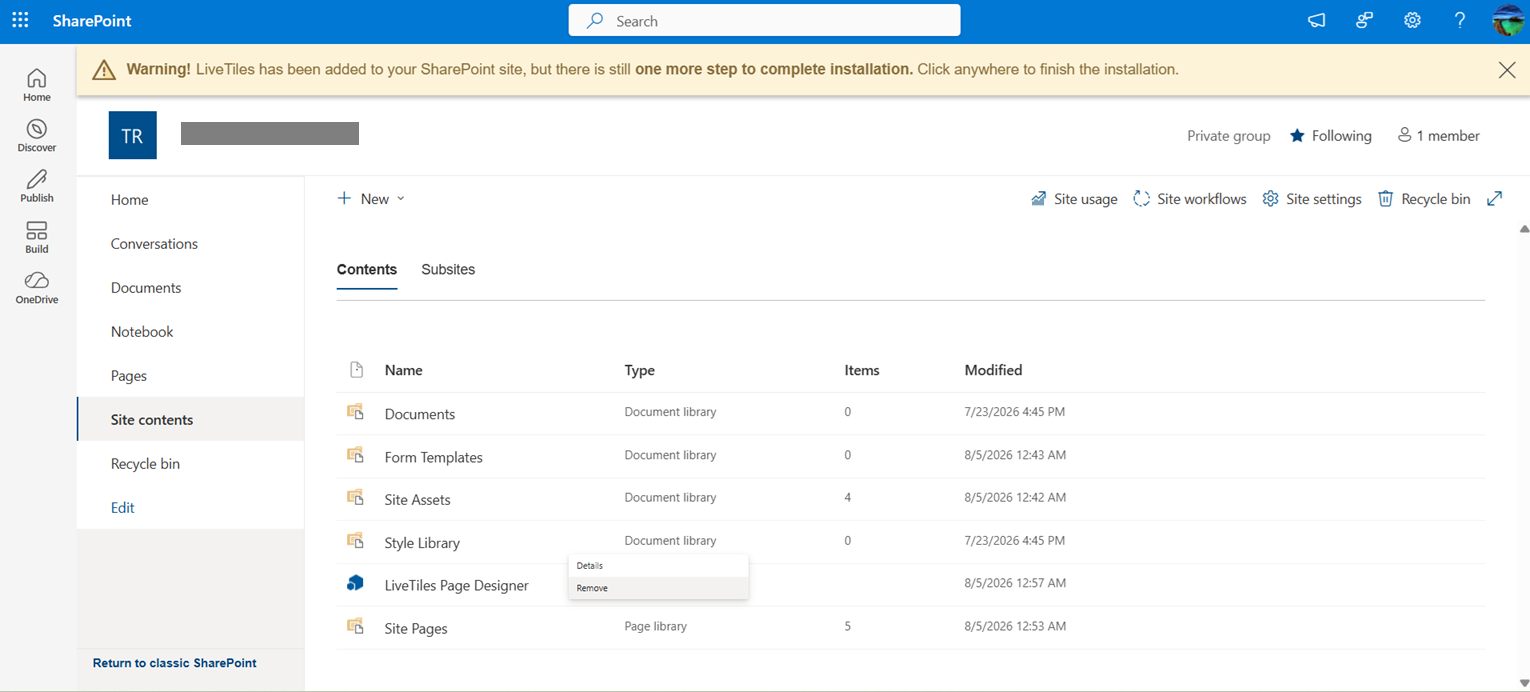Click the SharePoint brand title
This screenshot has width=1530, height=692.
tap(92, 21)
